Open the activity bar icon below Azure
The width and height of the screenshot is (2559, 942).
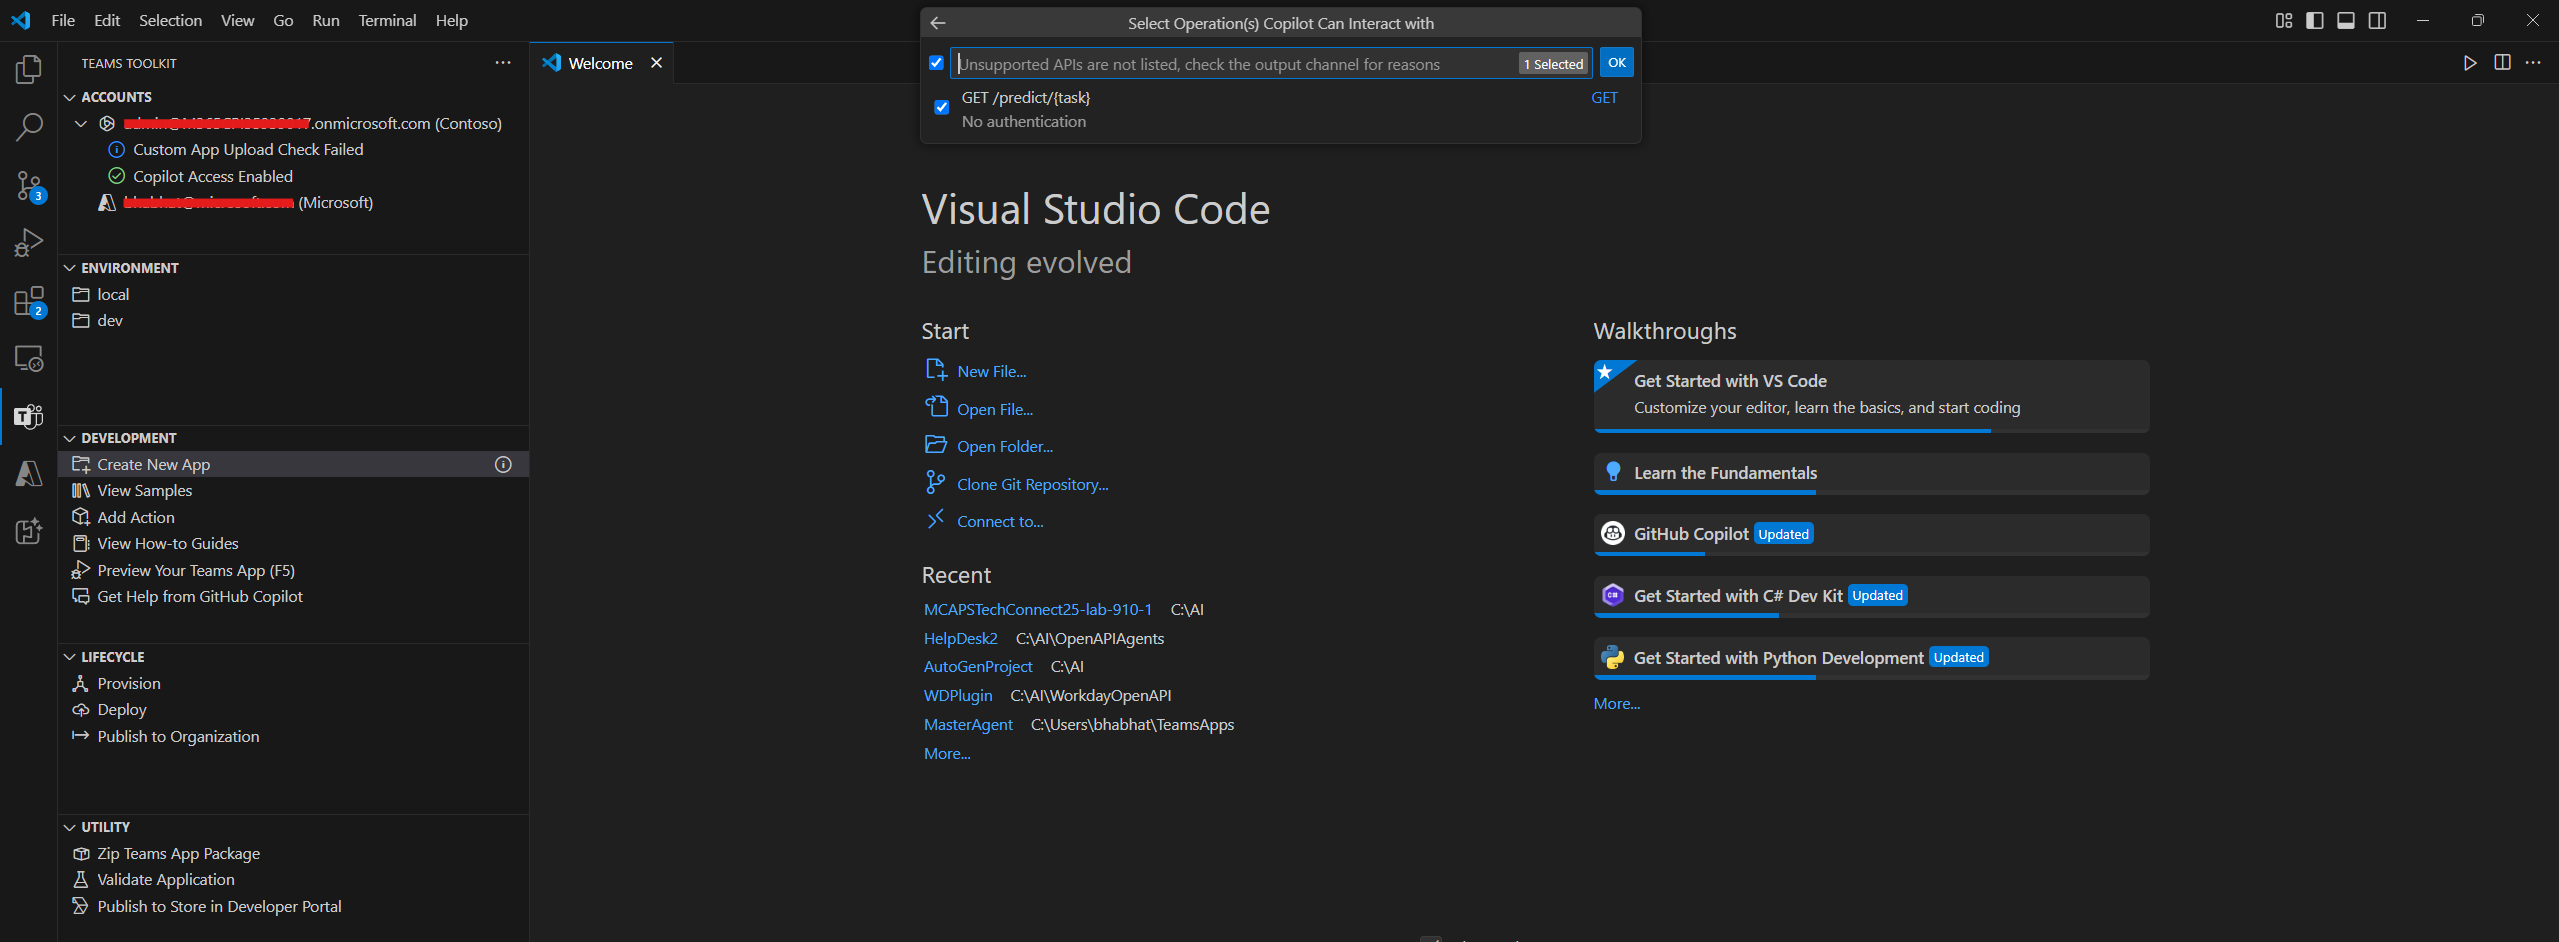29,531
